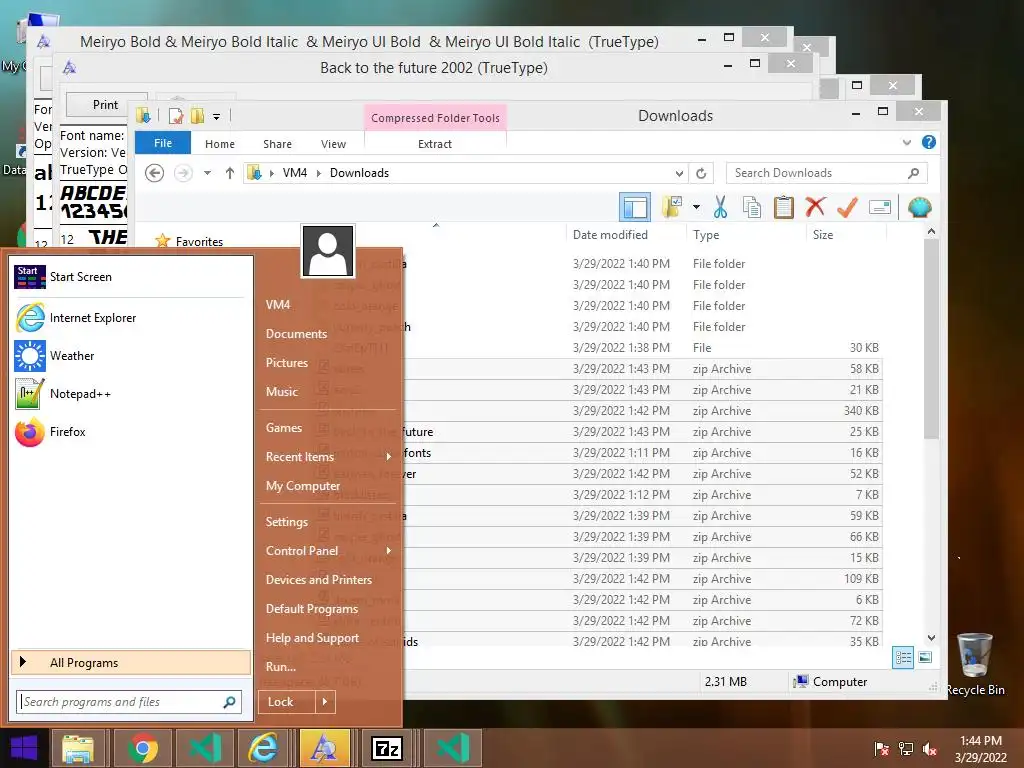
Task: Toggle the preview pane button in toolbar
Action: 635,207
